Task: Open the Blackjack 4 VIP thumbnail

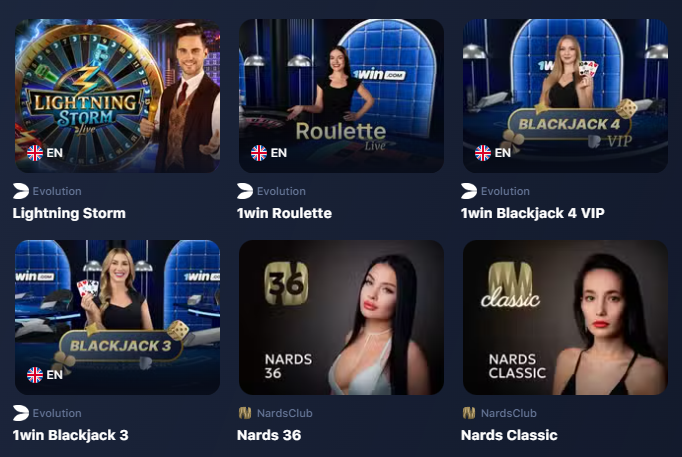Action: [565, 96]
